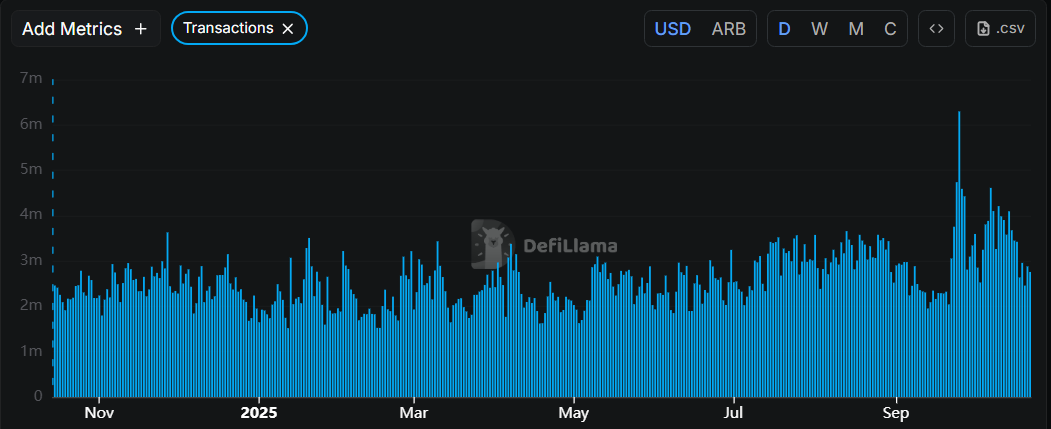The image size is (1051, 429).
Task: Click the file download icon in .csv button
Action: pyautogui.click(x=984, y=29)
